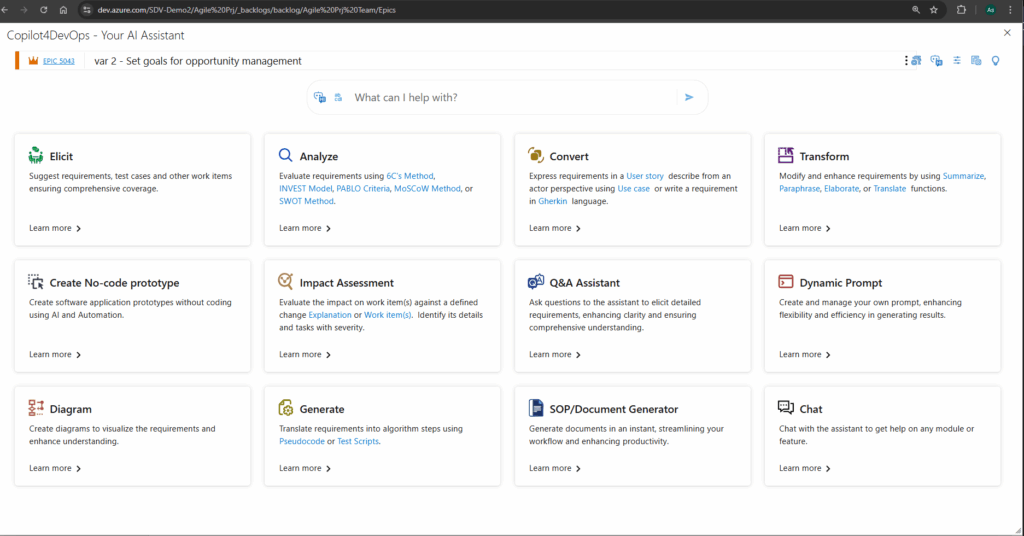Click the Elicit module icon

36,156
